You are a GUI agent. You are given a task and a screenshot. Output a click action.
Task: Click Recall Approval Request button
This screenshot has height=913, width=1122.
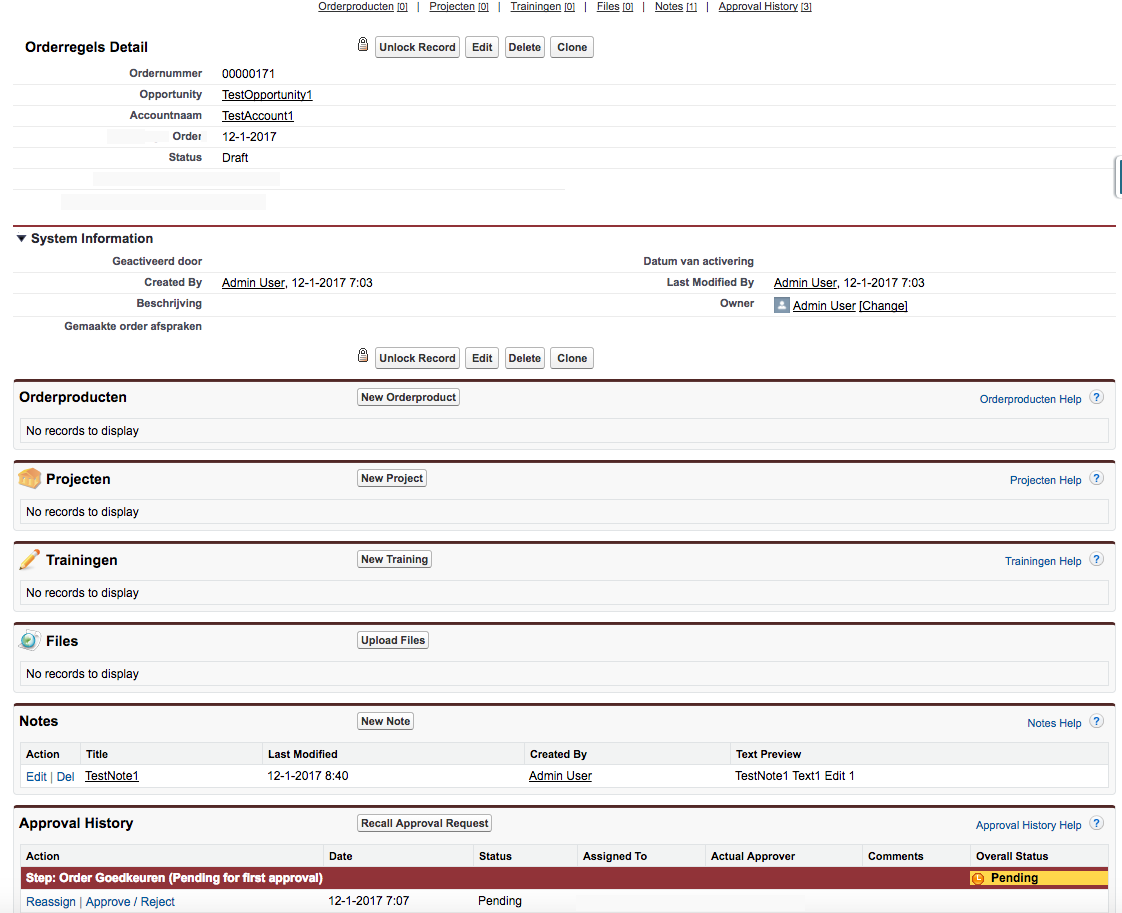coord(424,823)
